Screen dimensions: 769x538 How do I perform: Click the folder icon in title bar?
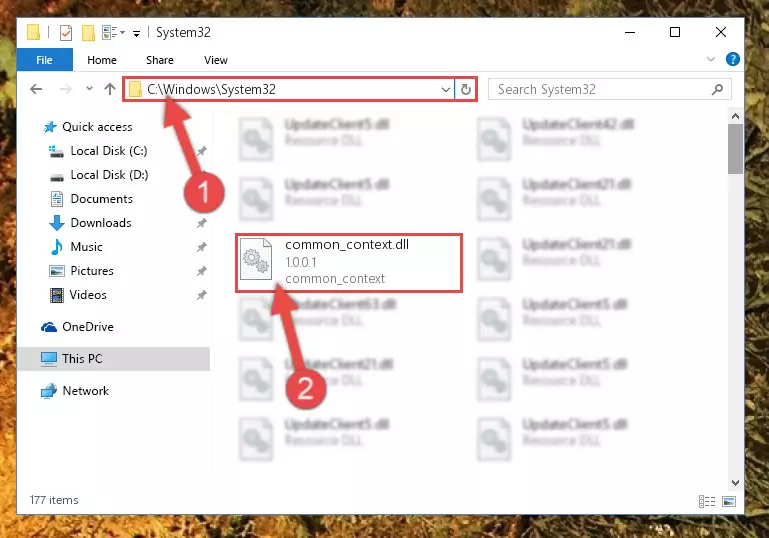[x=33, y=32]
